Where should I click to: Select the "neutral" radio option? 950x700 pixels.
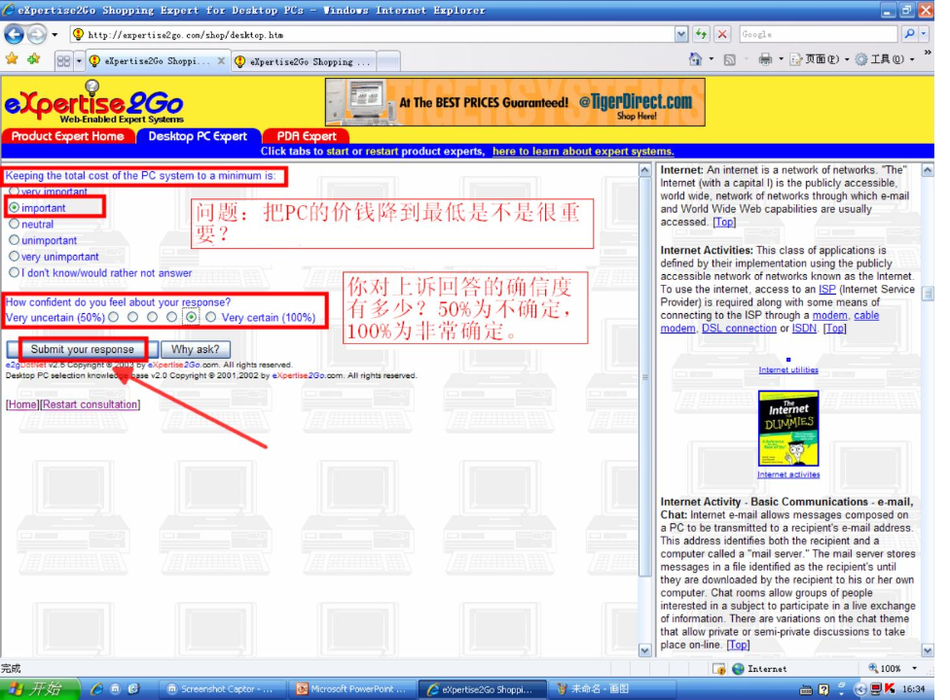coord(14,224)
